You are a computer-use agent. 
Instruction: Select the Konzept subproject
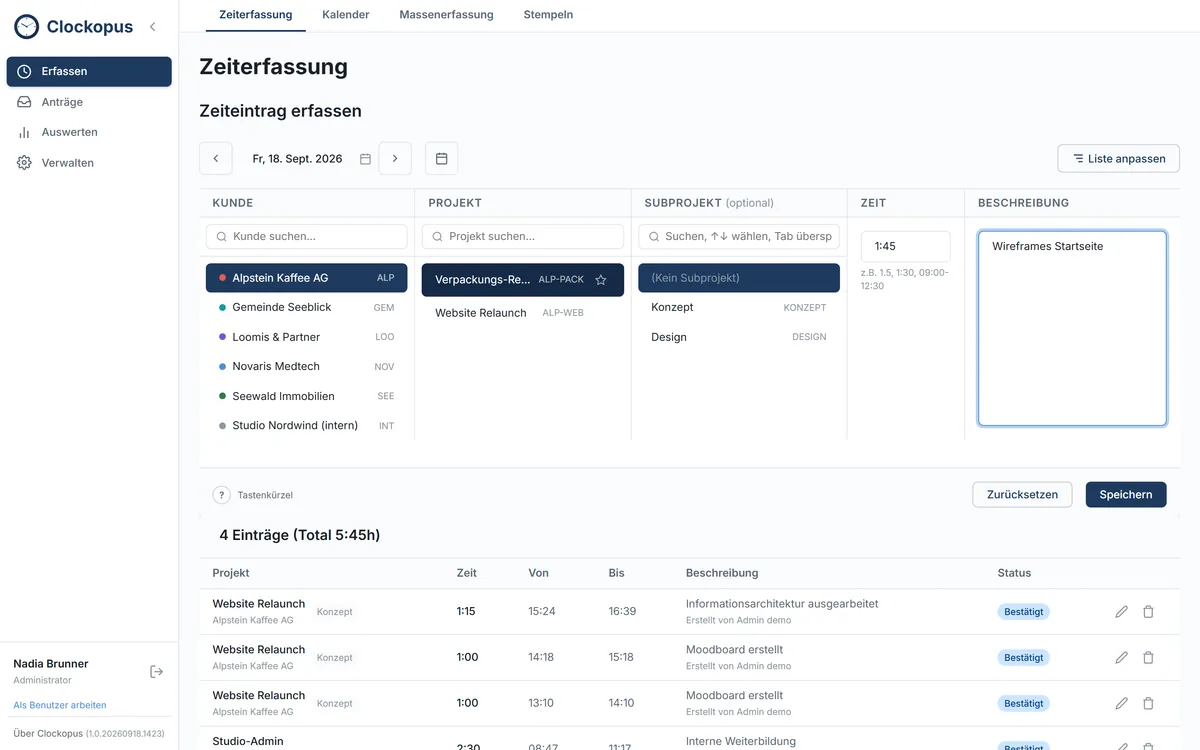(739, 308)
